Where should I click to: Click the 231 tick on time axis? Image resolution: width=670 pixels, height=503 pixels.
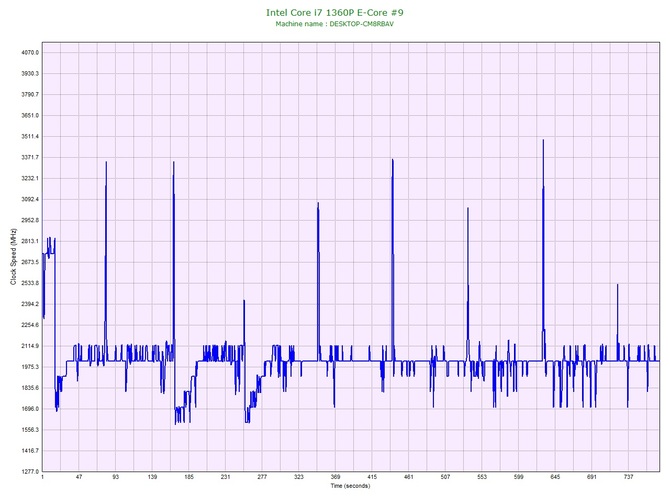tap(226, 477)
